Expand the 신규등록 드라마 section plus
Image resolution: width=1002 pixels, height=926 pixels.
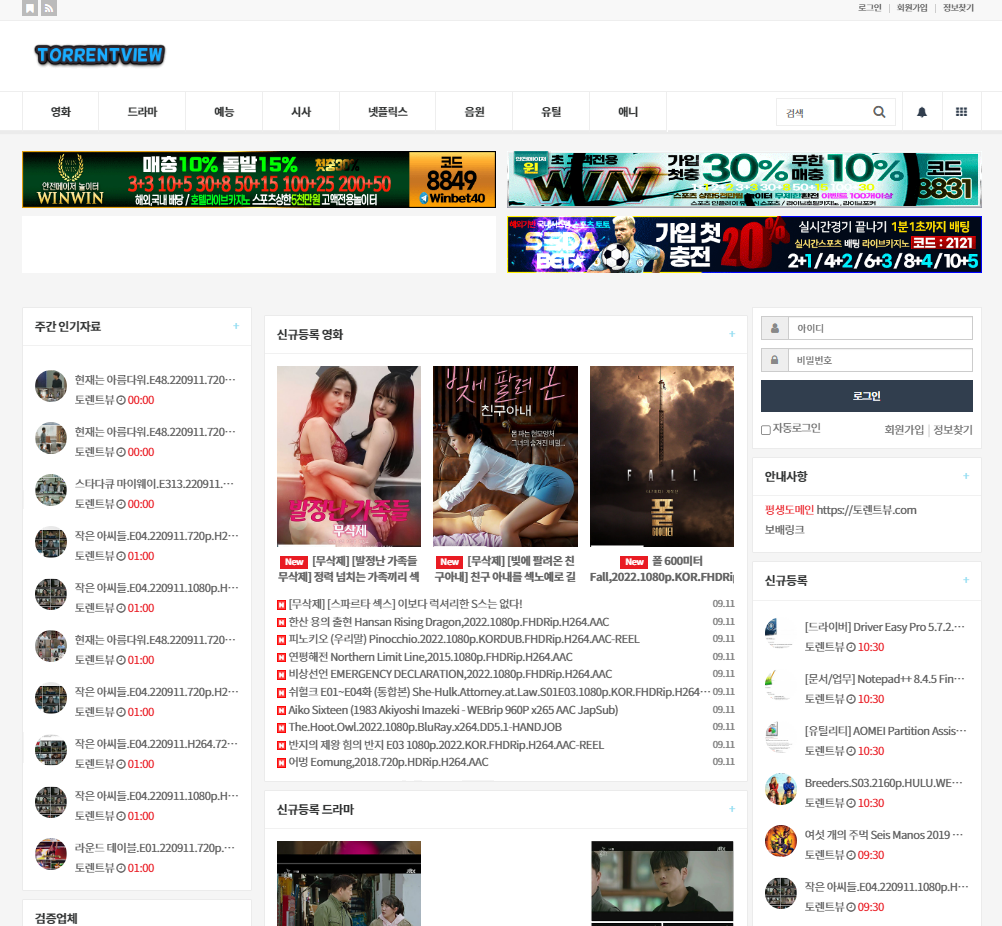coord(732,809)
